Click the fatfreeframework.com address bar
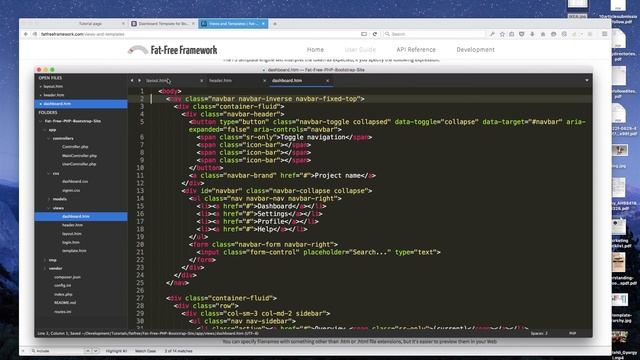640x360 pixels. 196,34
